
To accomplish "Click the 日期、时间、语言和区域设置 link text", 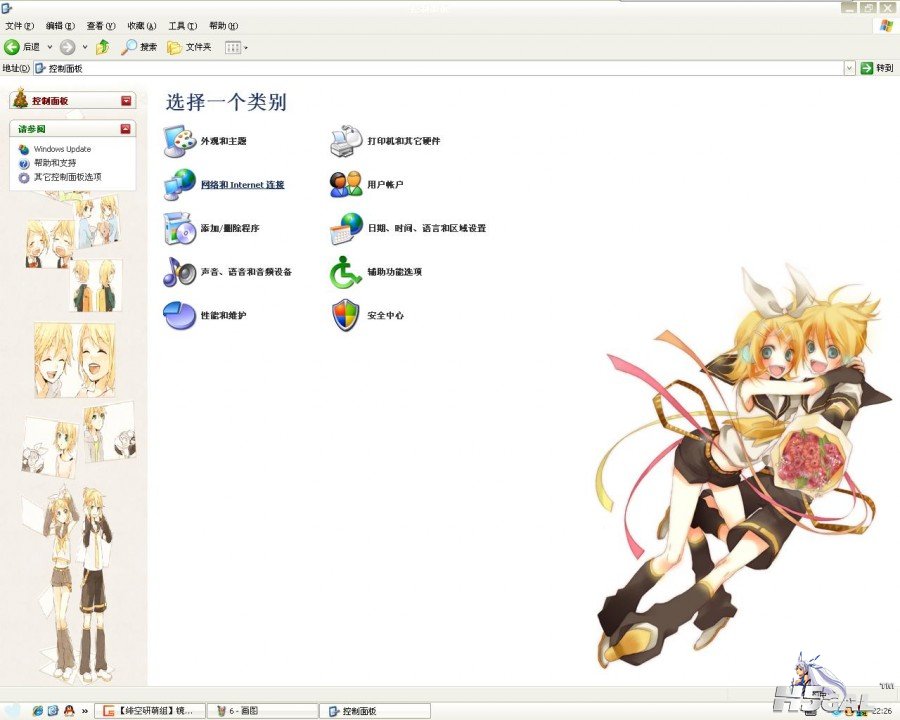I will click(426, 228).
